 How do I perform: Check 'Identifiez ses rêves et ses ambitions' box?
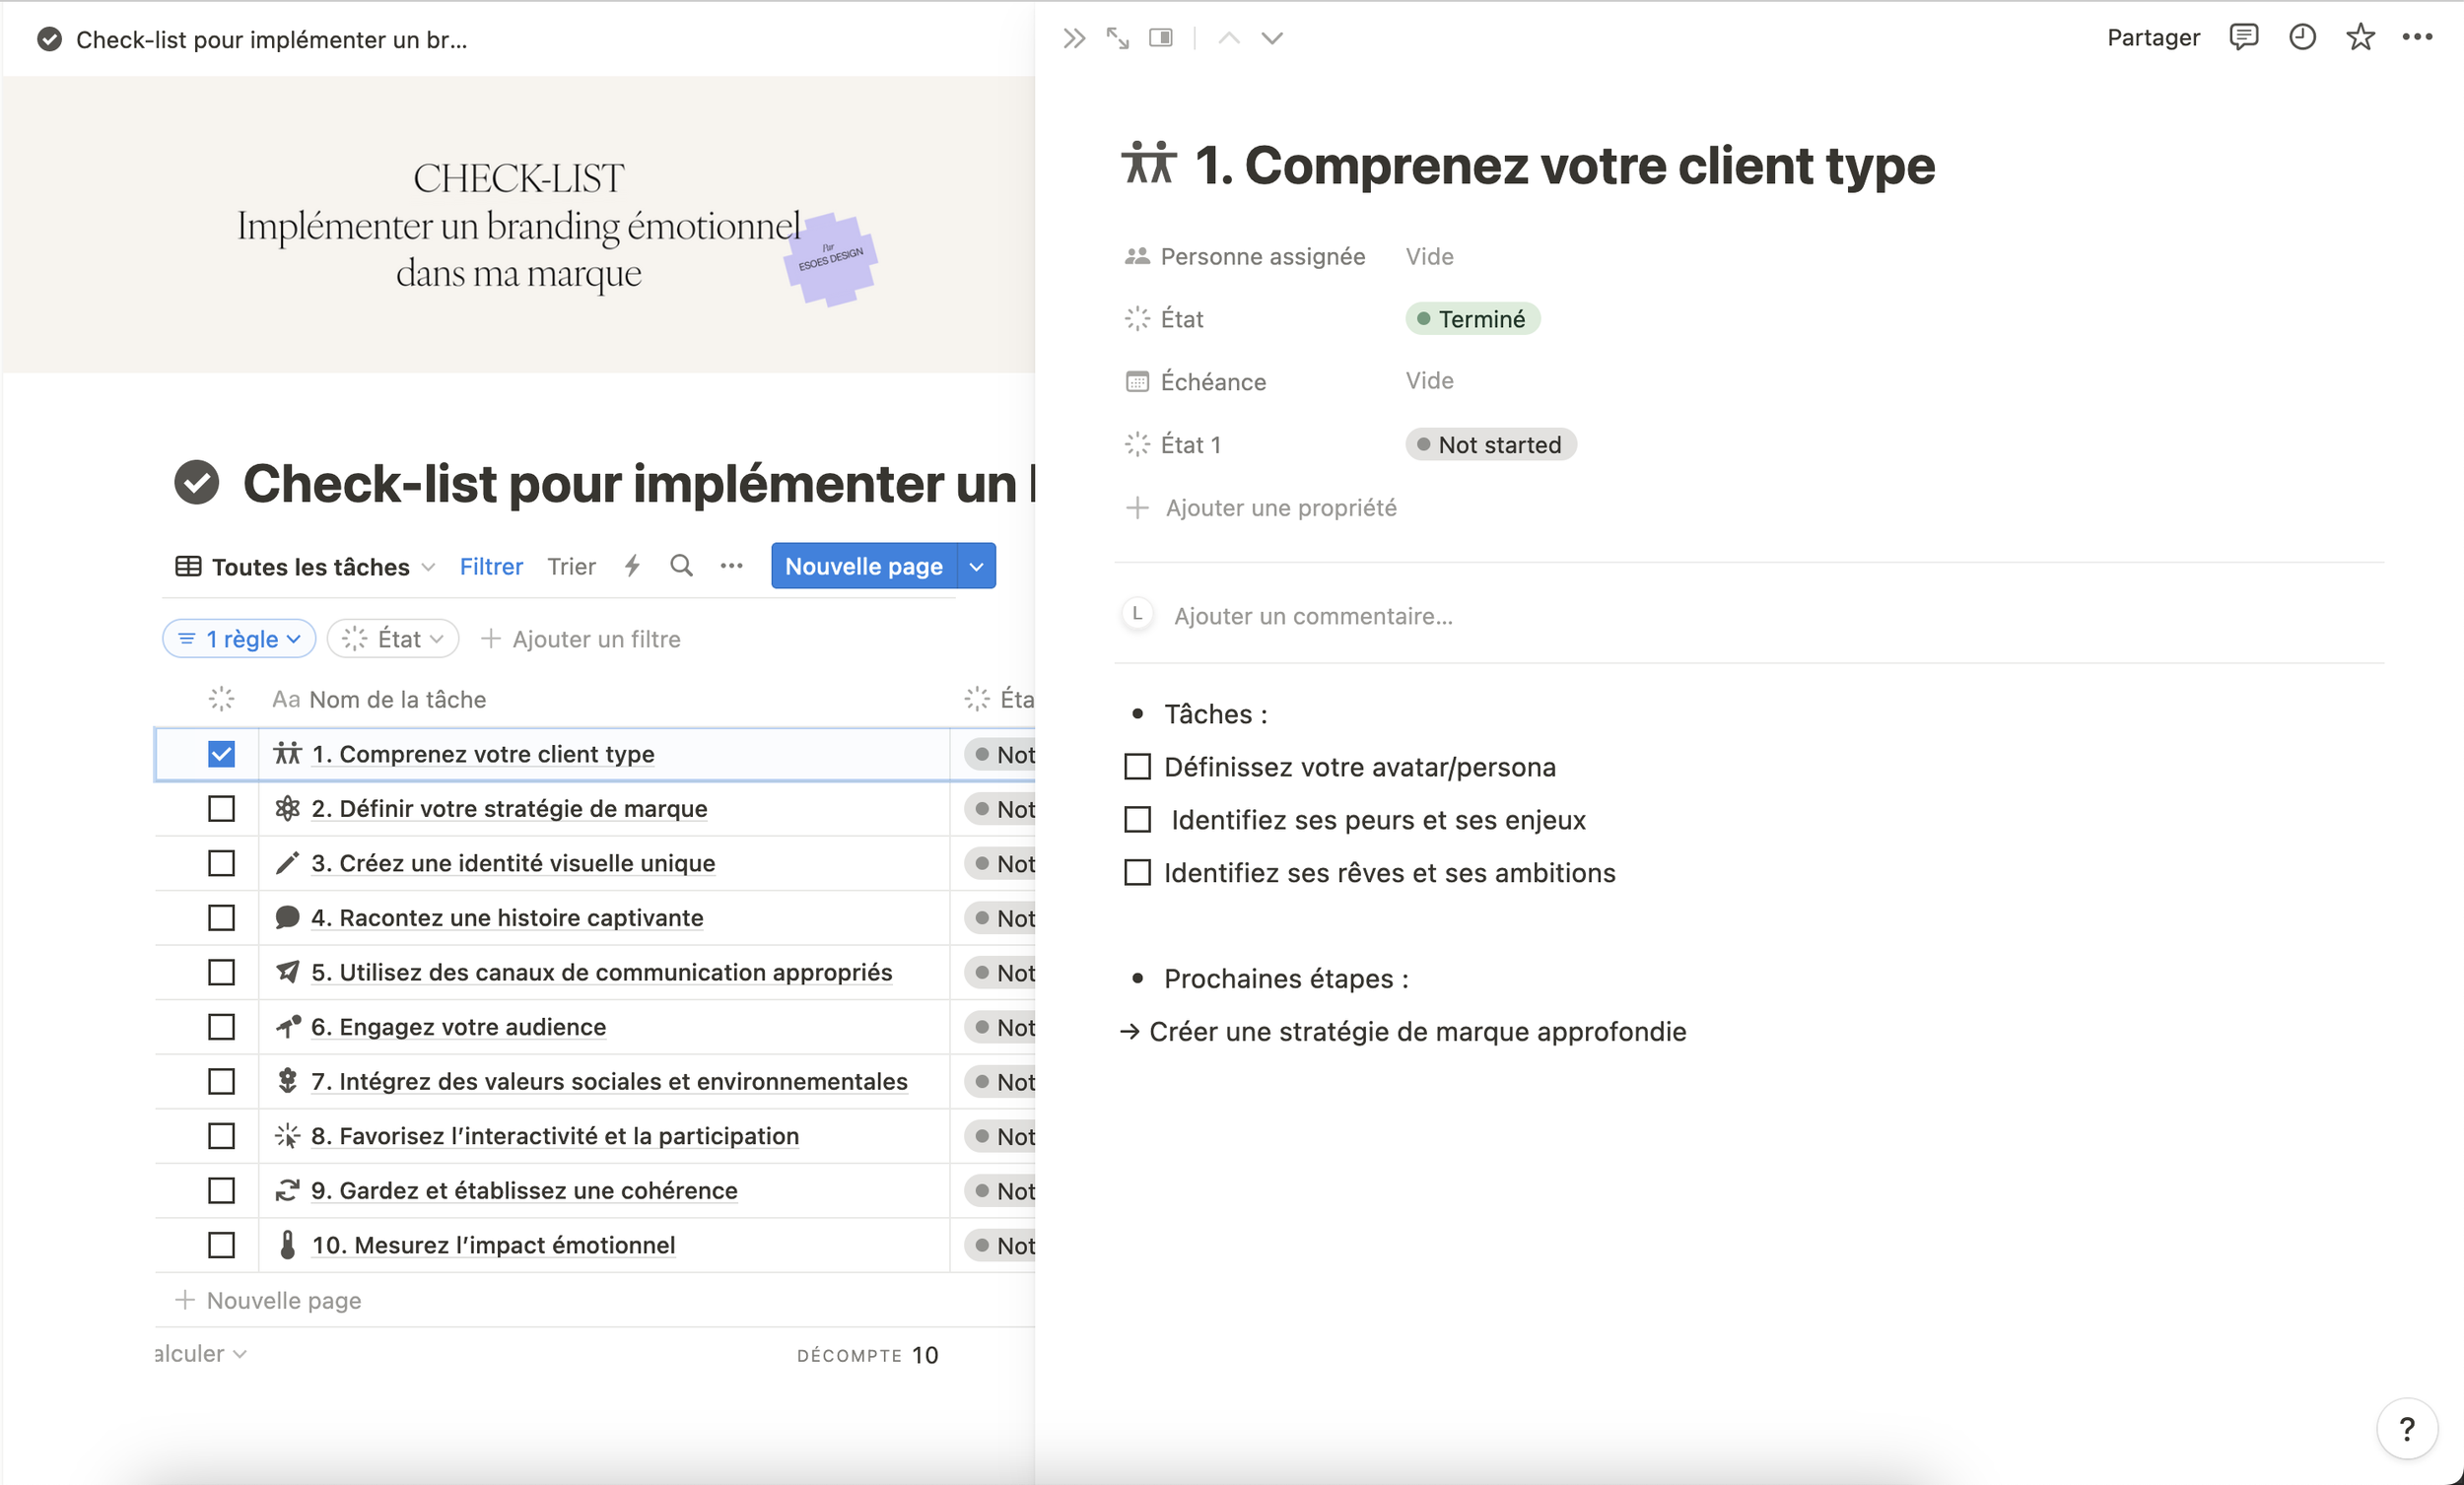click(x=1137, y=873)
